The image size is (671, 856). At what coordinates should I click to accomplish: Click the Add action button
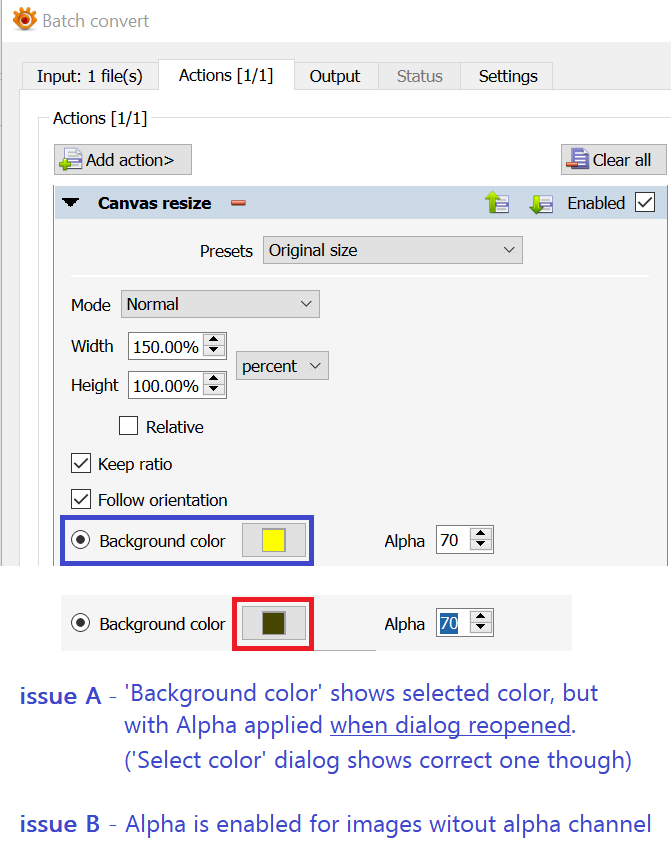[122, 160]
